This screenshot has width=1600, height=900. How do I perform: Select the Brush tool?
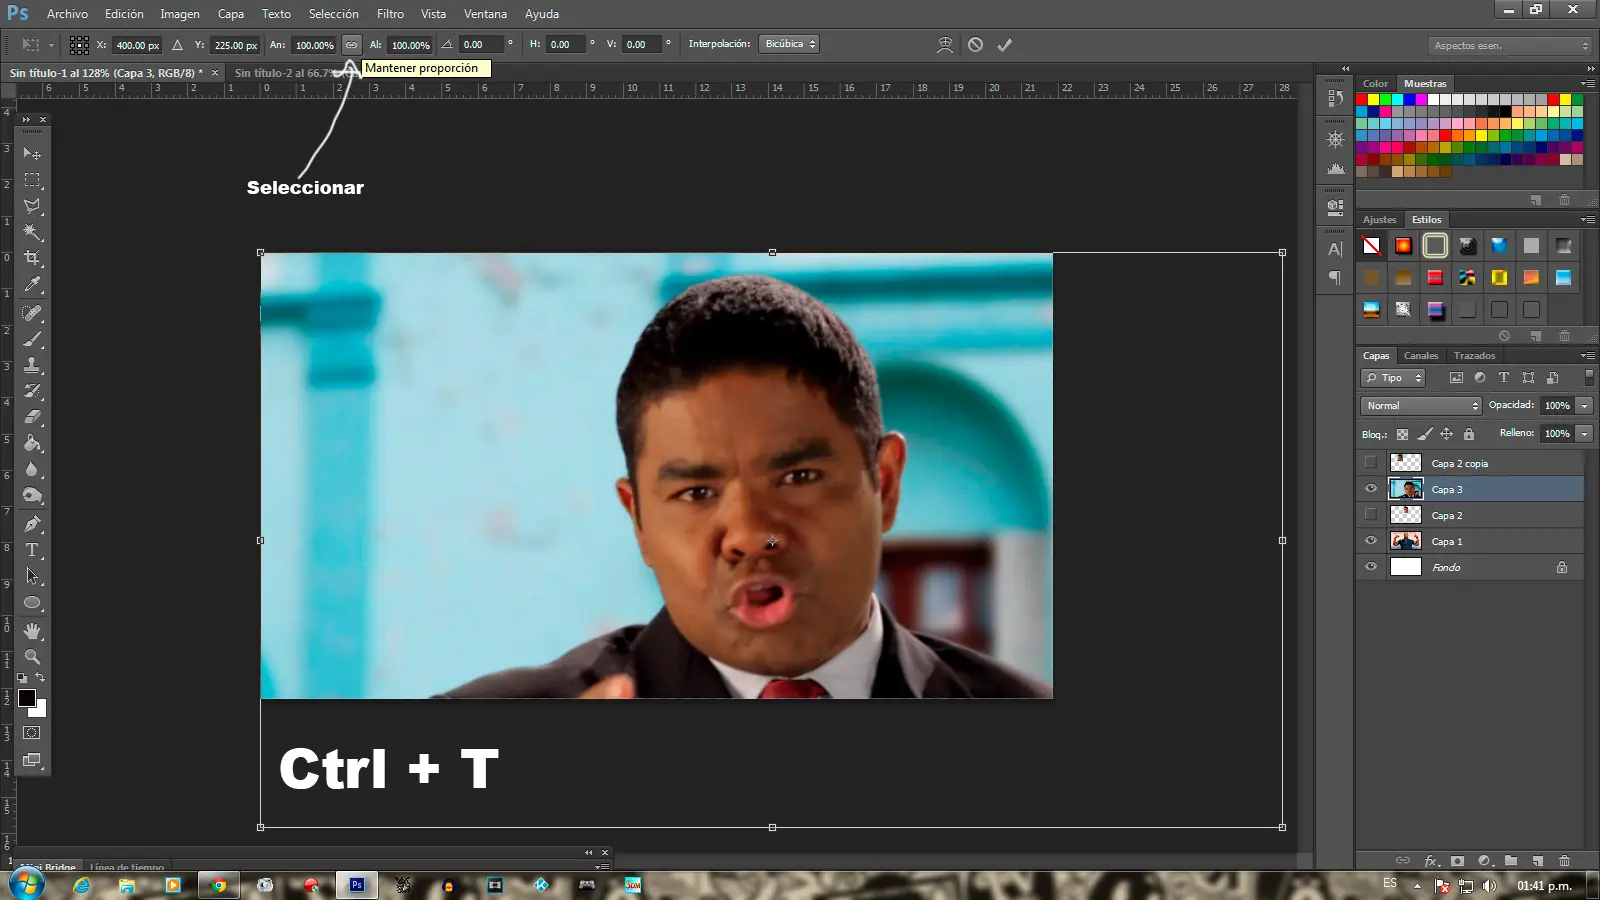[32, 339]
